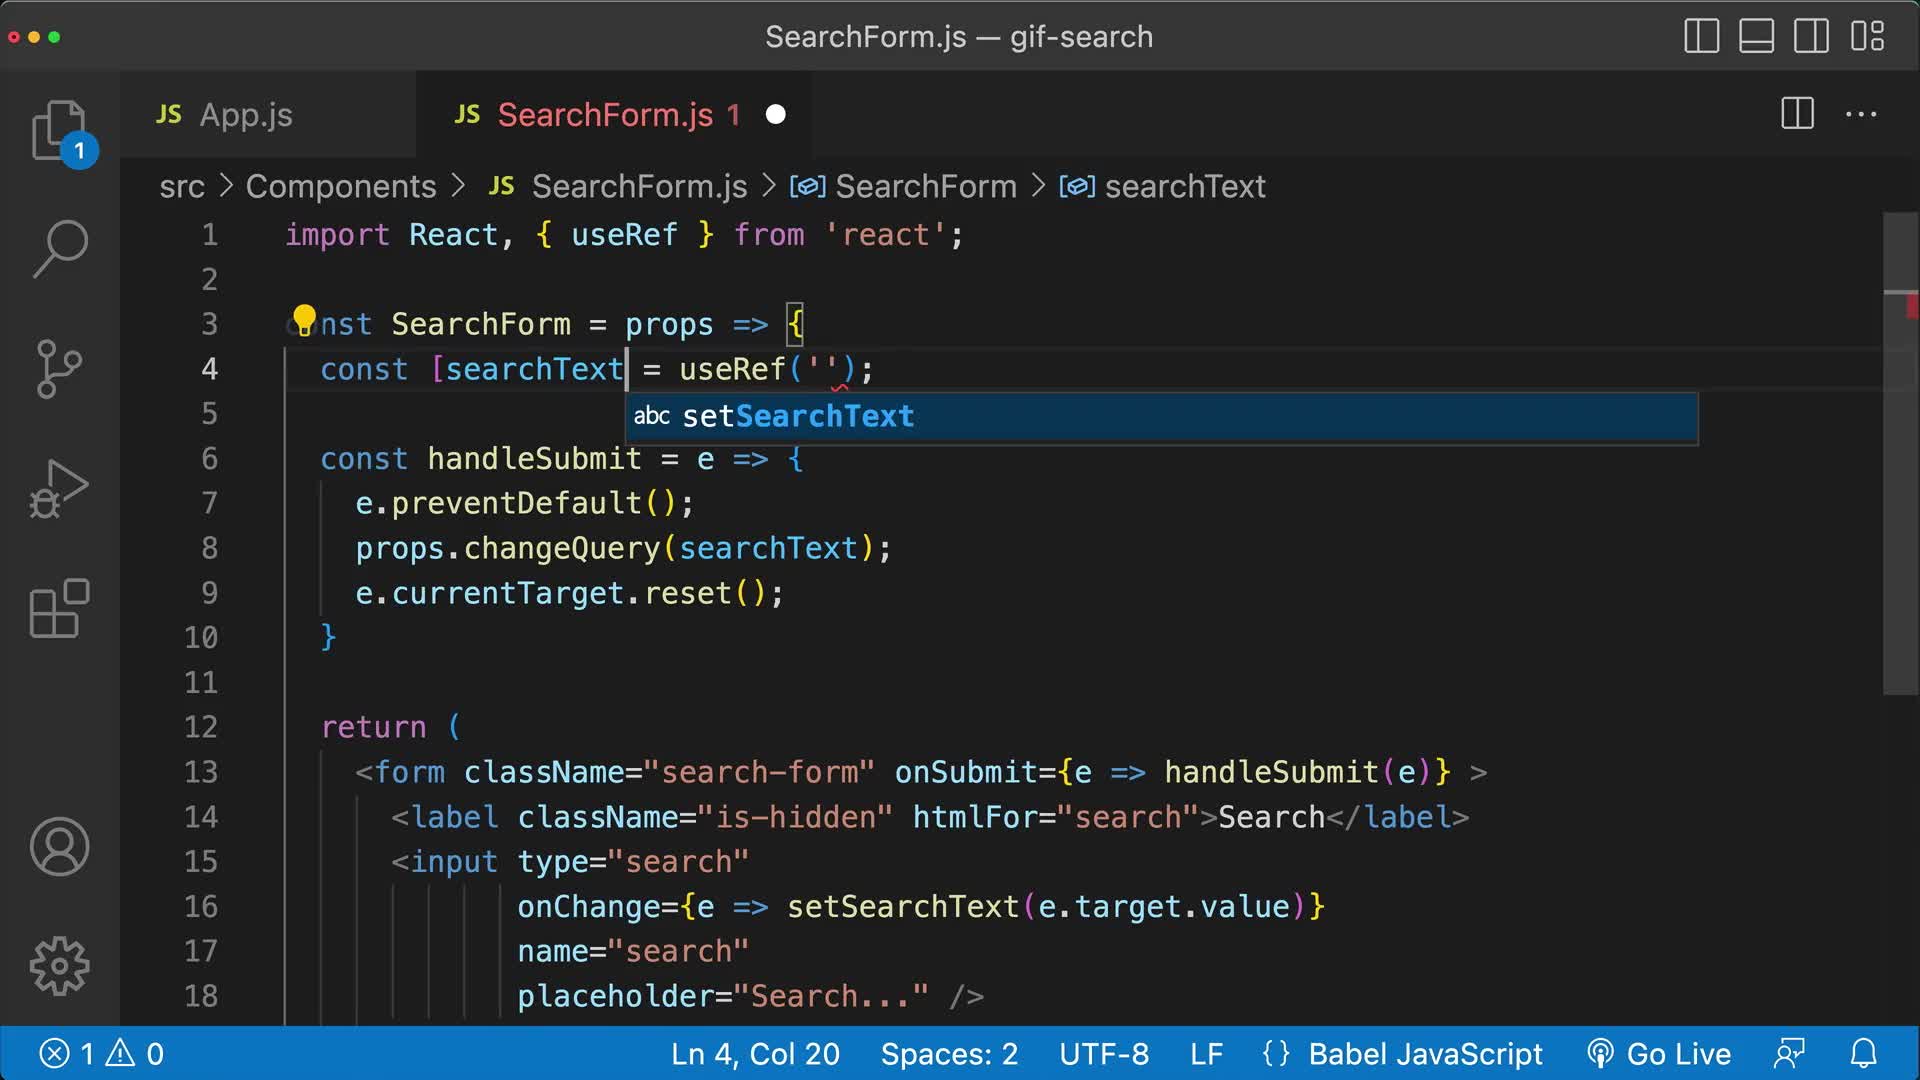The width and height of the screenshot is (1920, 1080).
Task: Open the Extensions view
Action: tap(60, 609)
